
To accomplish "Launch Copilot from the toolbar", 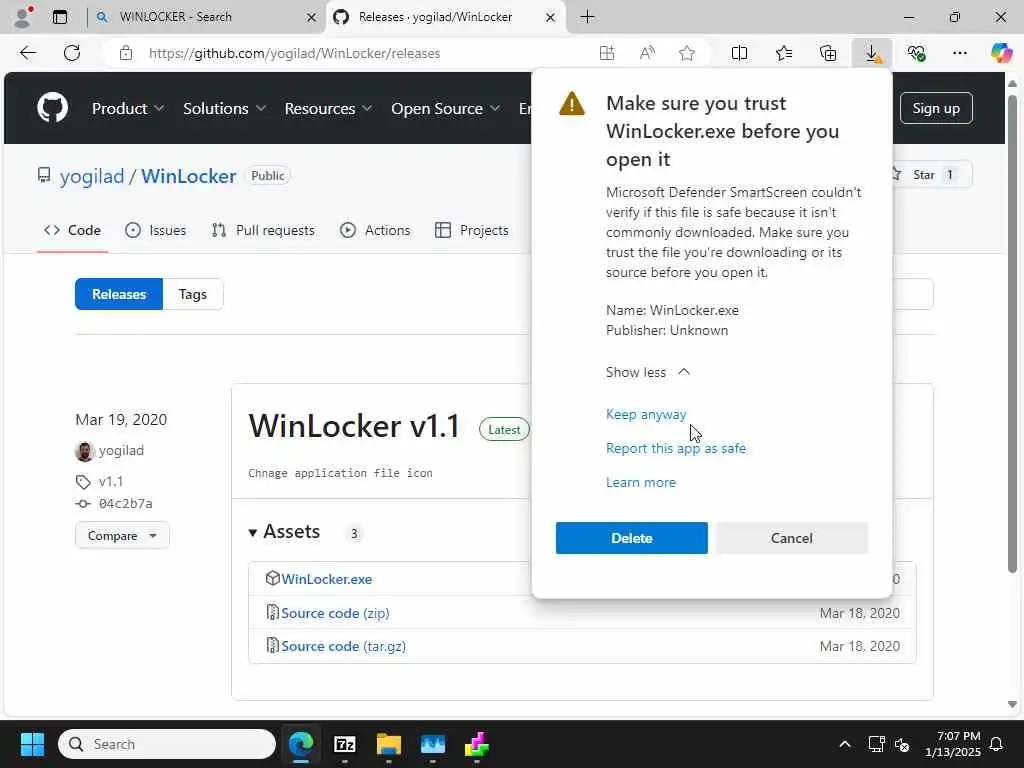I will point(1001,52).
